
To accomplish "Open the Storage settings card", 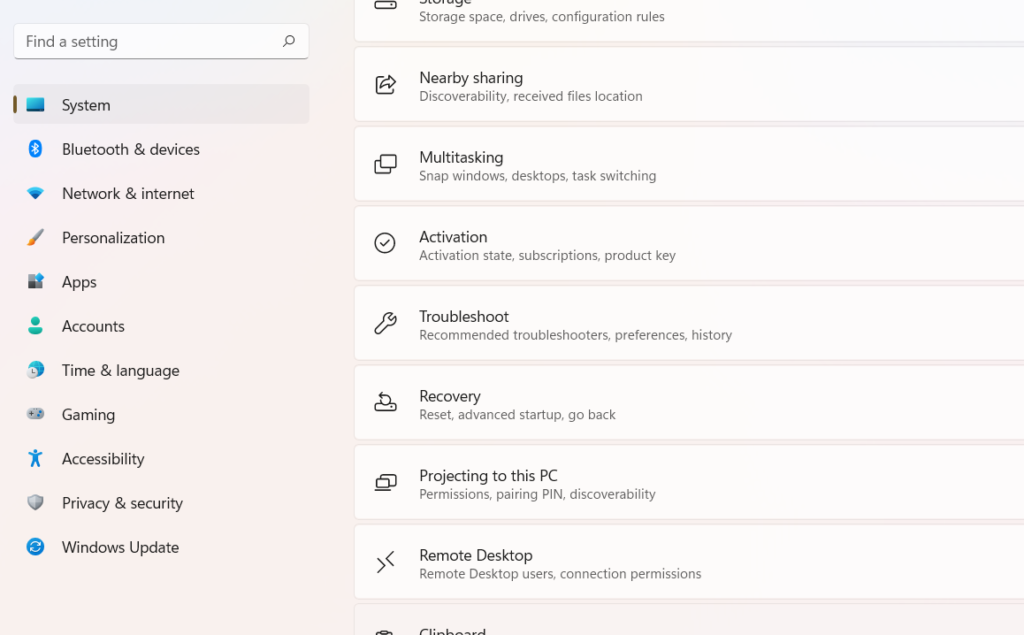I will pyautogui.click(x=689, y=20).
